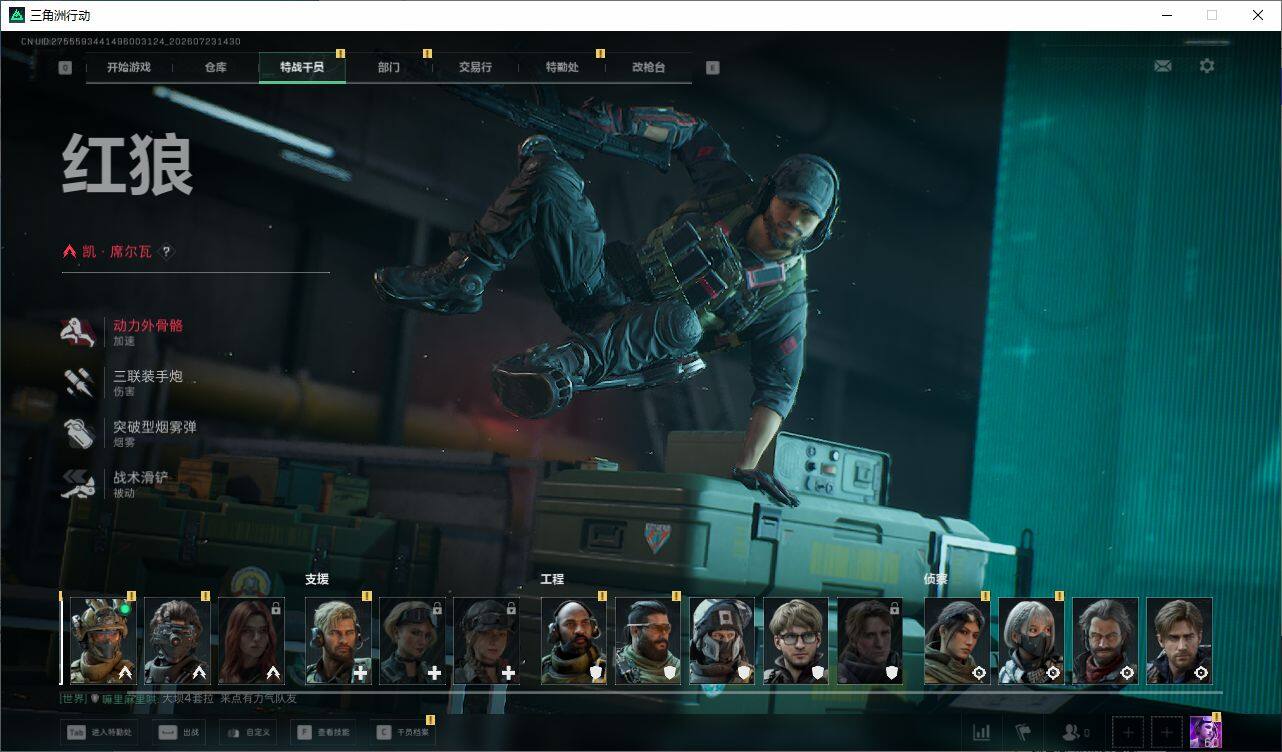Click the 凯·席尔瓦 operator name
The height and width of the screenshot is (752, 1282).
pos(117,252)
